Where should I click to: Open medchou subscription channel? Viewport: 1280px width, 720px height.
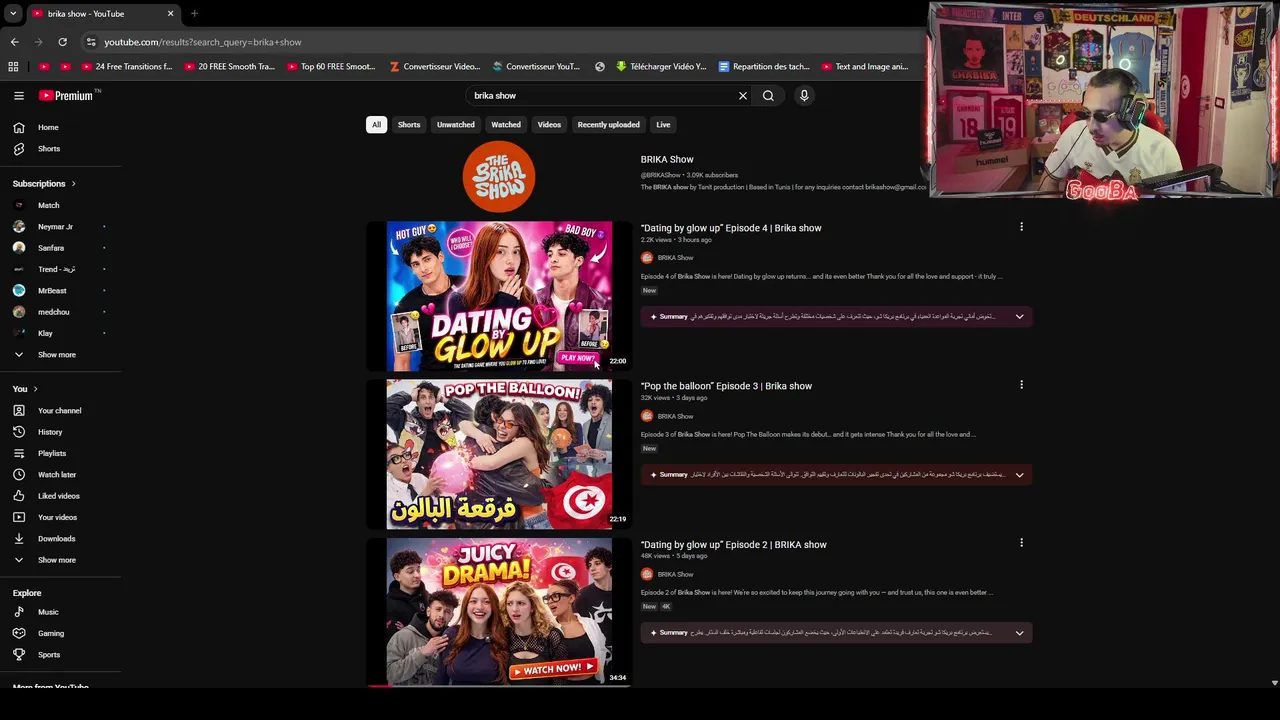point(53,312)
